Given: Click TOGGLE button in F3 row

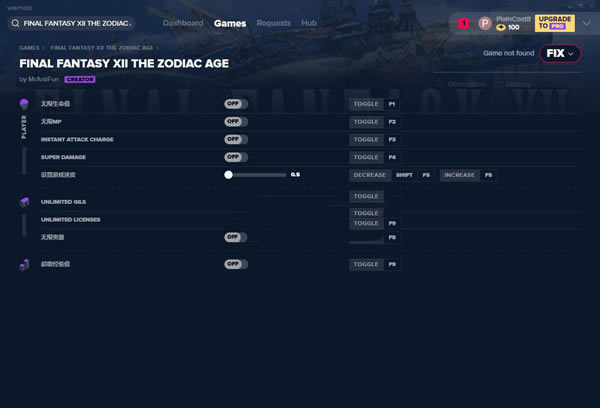Looking at the screenshot, I should pos(366,139).
